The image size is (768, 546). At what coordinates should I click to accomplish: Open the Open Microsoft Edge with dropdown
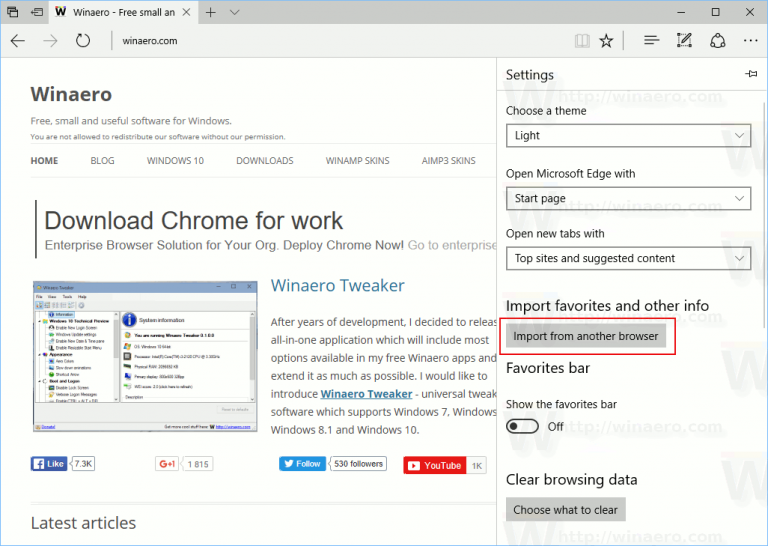[628, 198]
